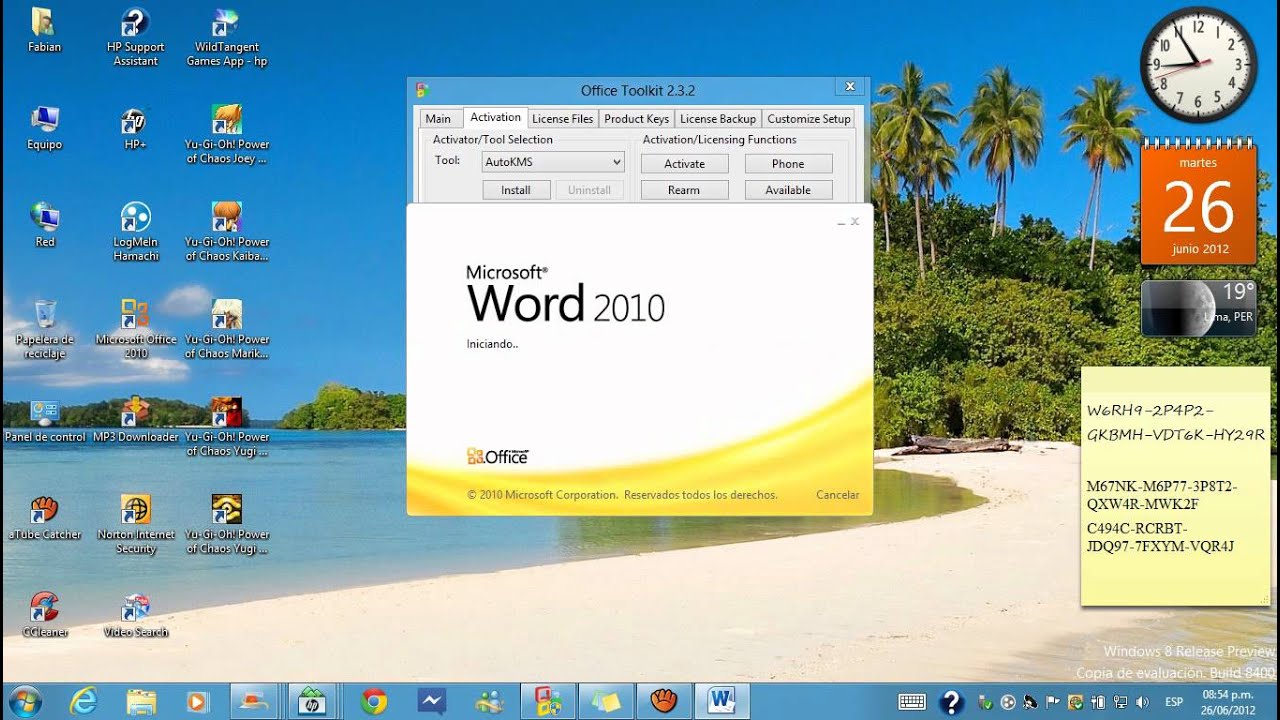Select Norton Internet Security desktop icon
This screenshot has height=720, width=1280.
click(x=135, y=524)
